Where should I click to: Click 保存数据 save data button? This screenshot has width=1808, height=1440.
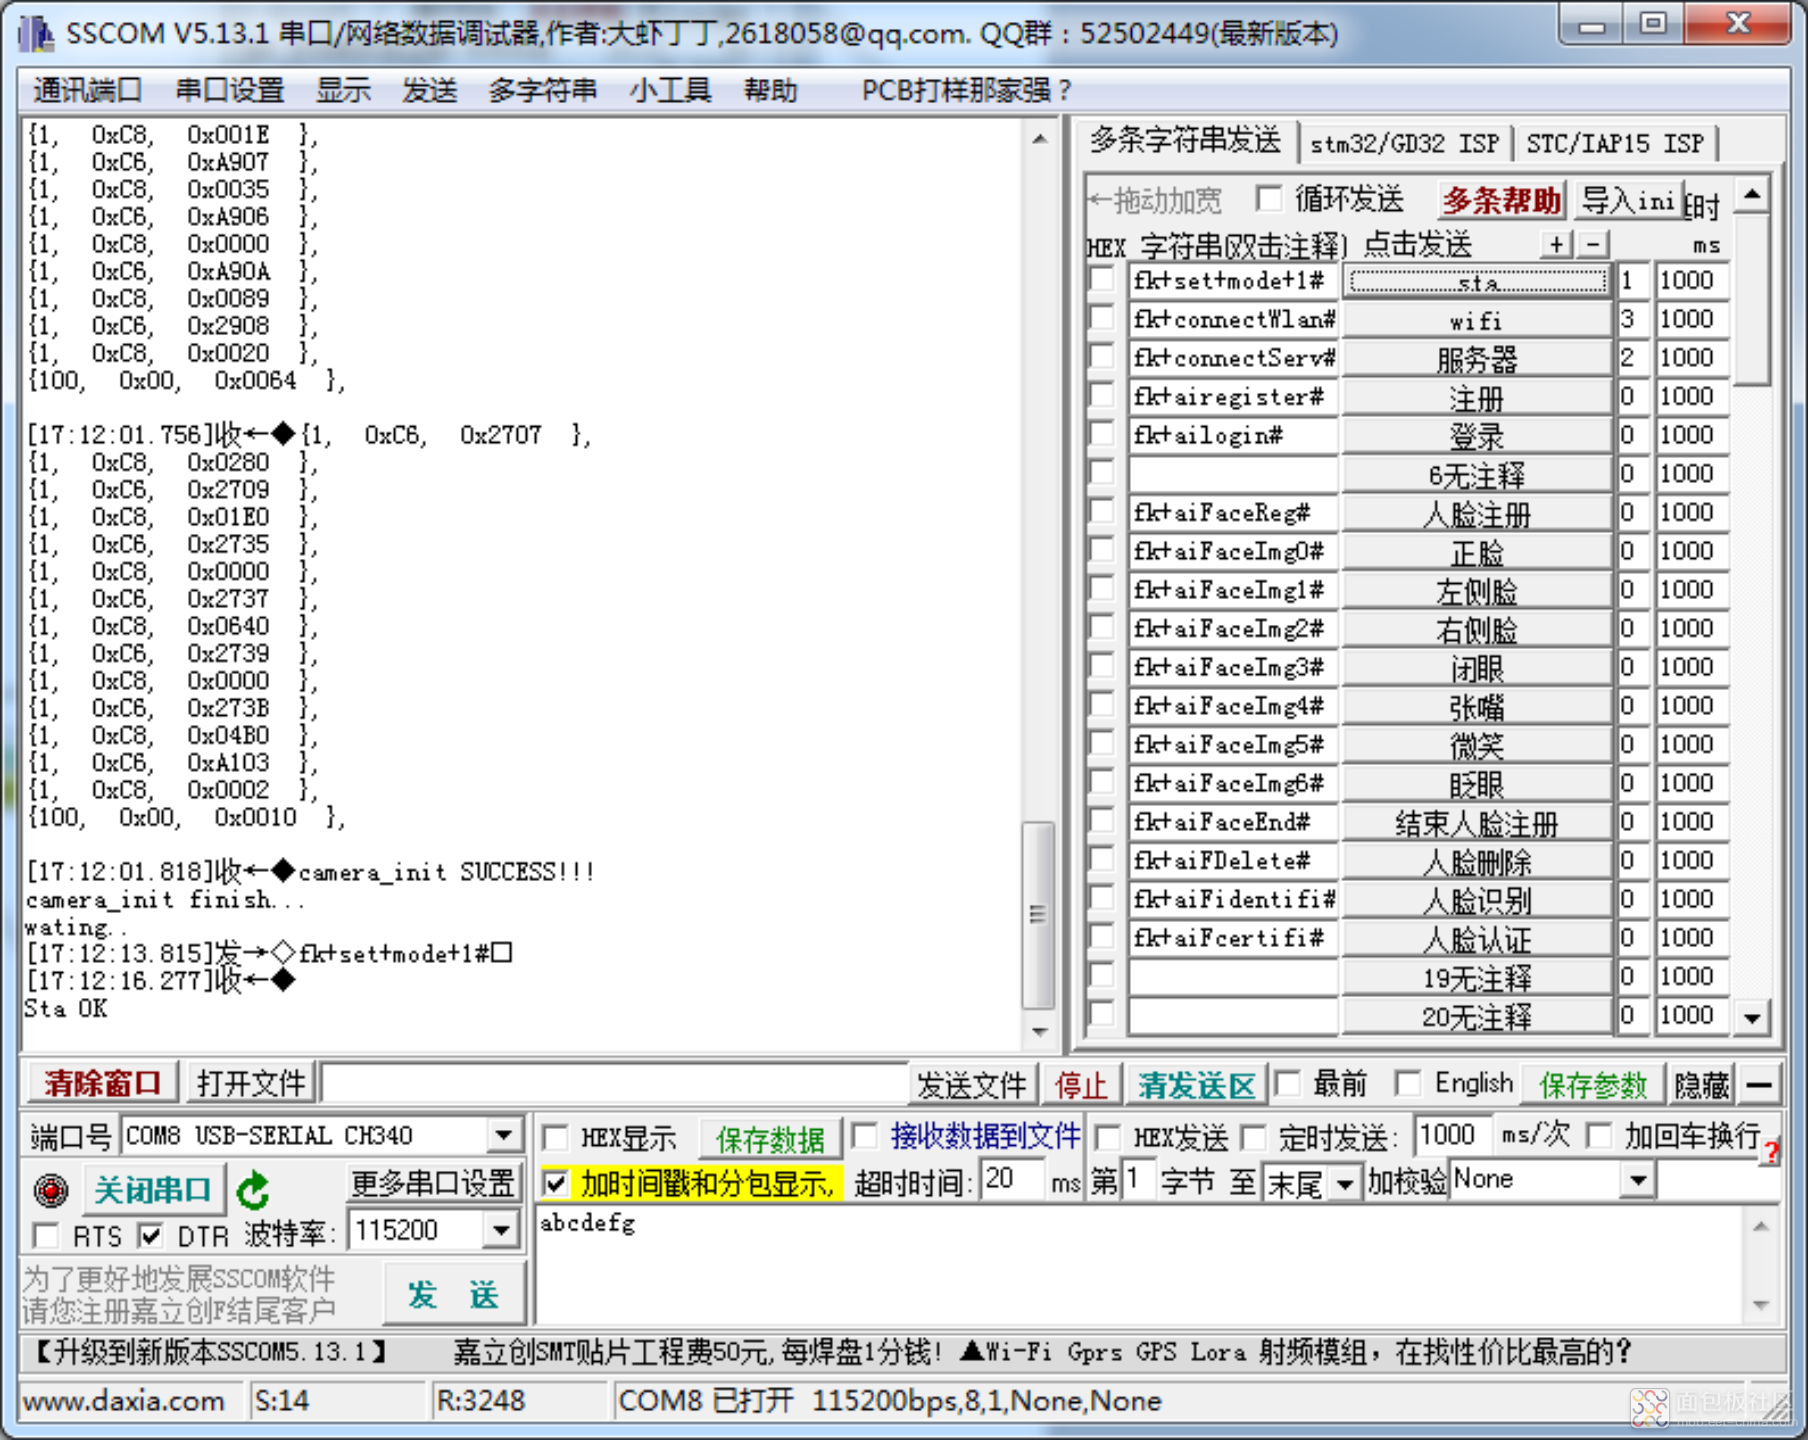tap(770, 1139)
